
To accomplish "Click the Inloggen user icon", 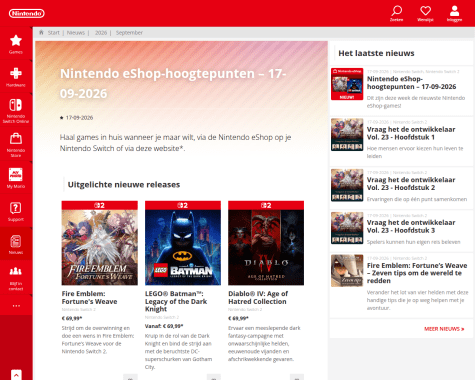I will point(454,13).
